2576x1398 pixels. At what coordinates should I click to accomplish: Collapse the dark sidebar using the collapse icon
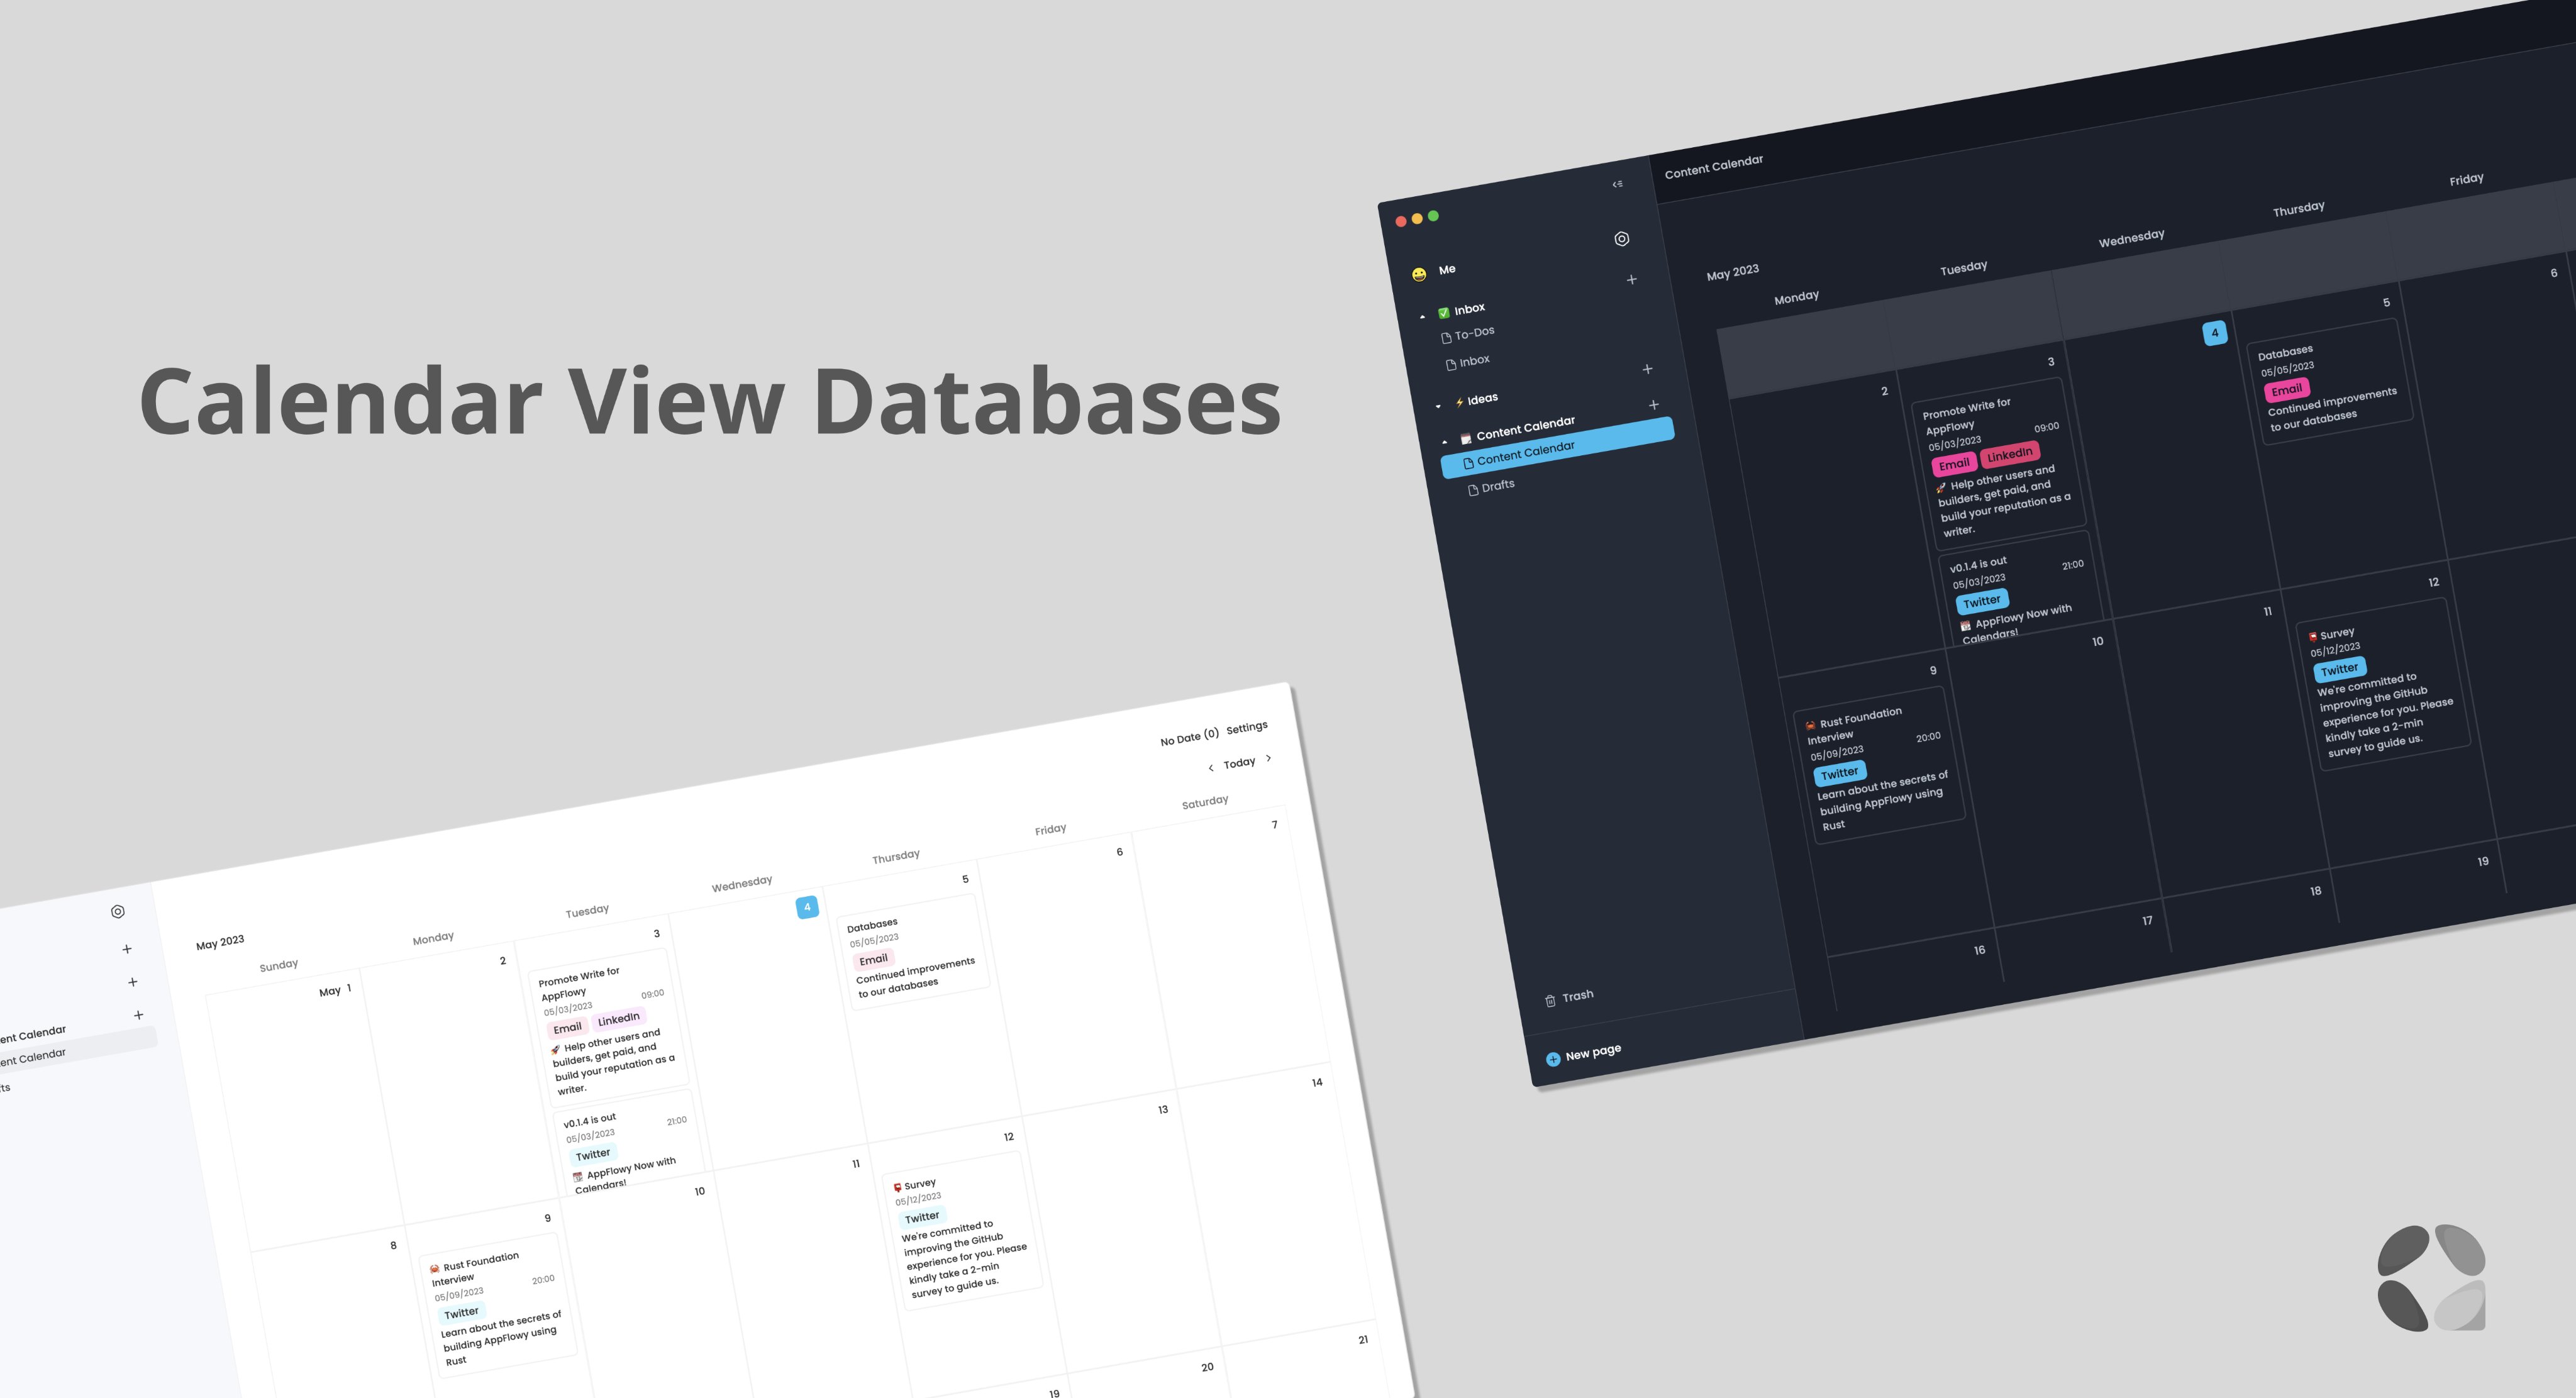point(1617,184)
